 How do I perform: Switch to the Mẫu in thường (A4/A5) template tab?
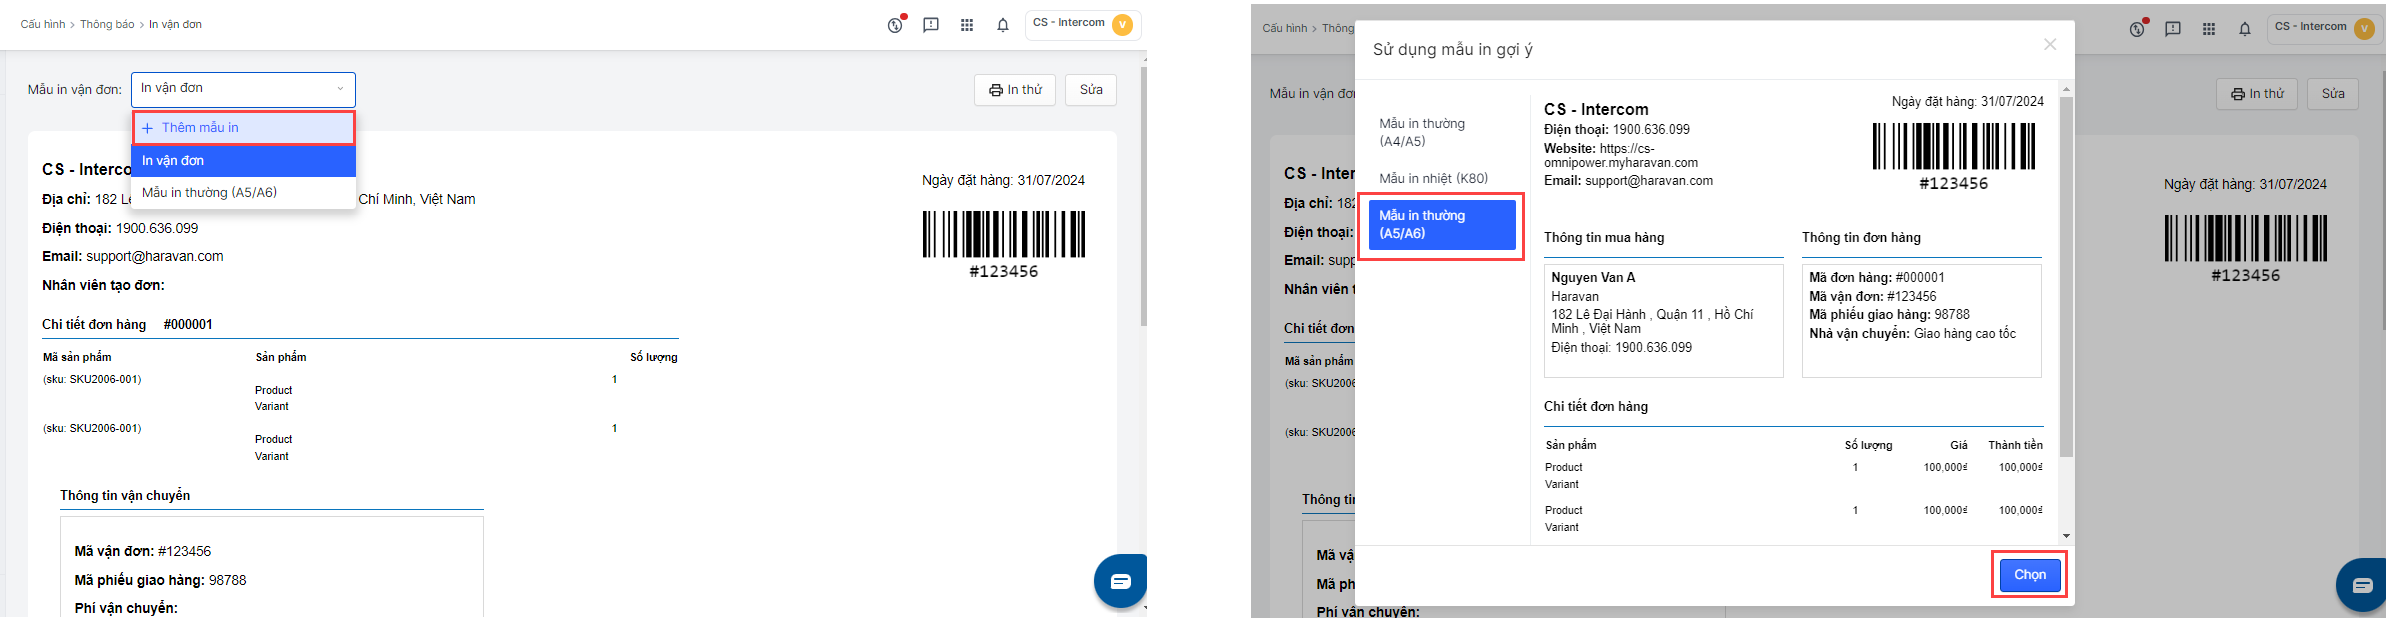1422,132
